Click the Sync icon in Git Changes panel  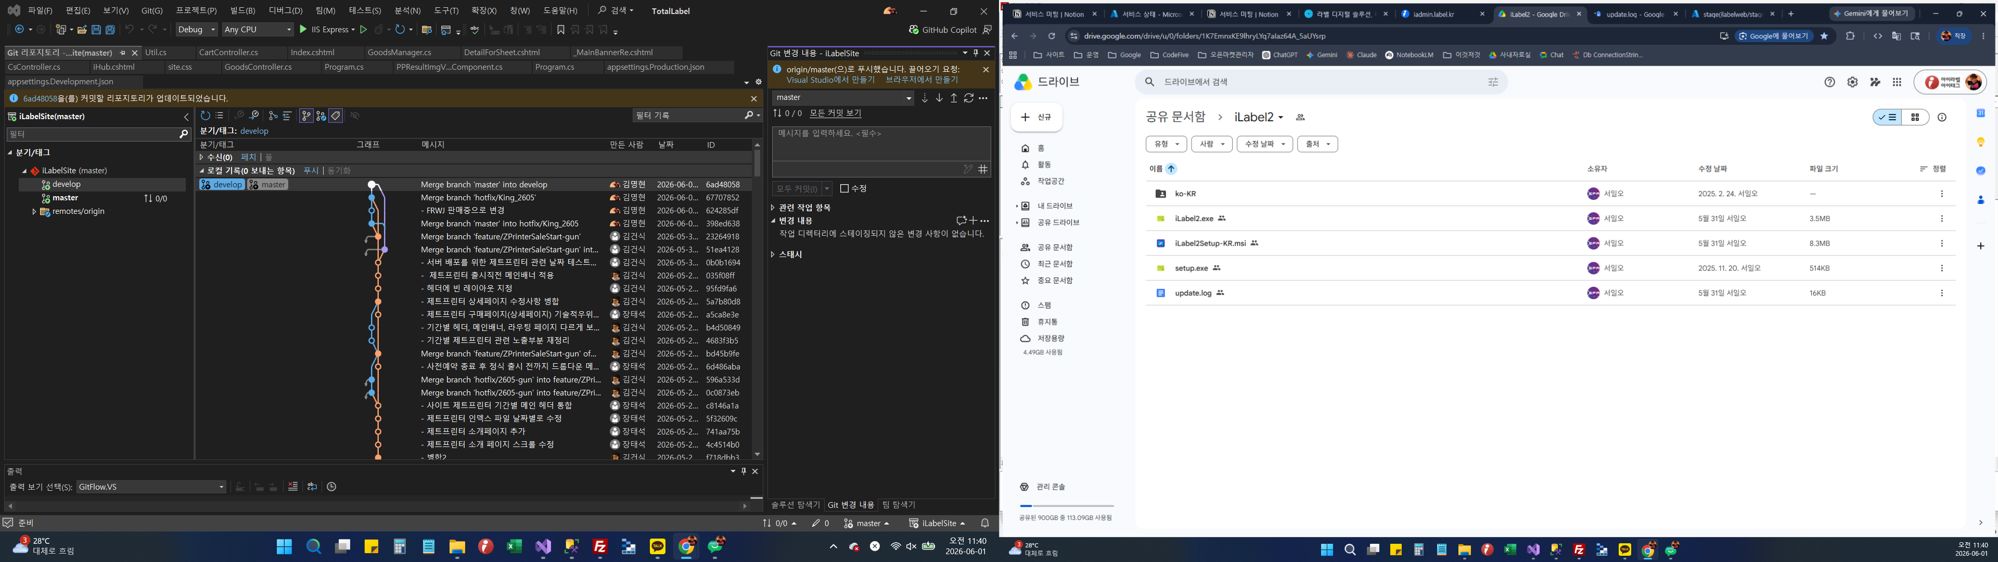[x=969, y=98]
